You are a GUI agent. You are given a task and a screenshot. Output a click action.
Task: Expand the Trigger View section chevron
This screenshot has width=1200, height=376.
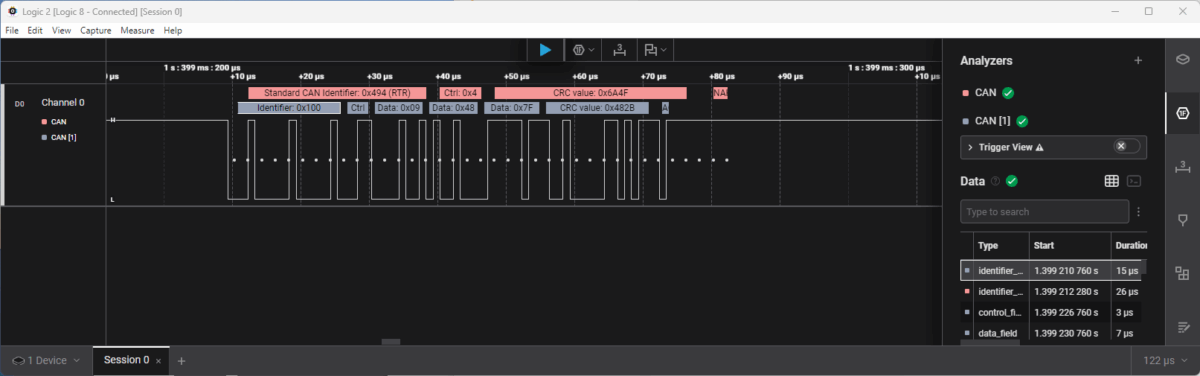pos(970,147)
